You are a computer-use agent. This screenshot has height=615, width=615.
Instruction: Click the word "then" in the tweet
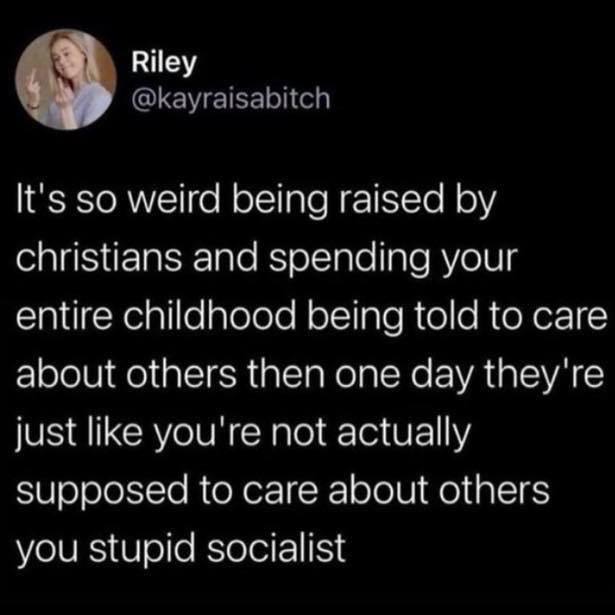point(284,374)
